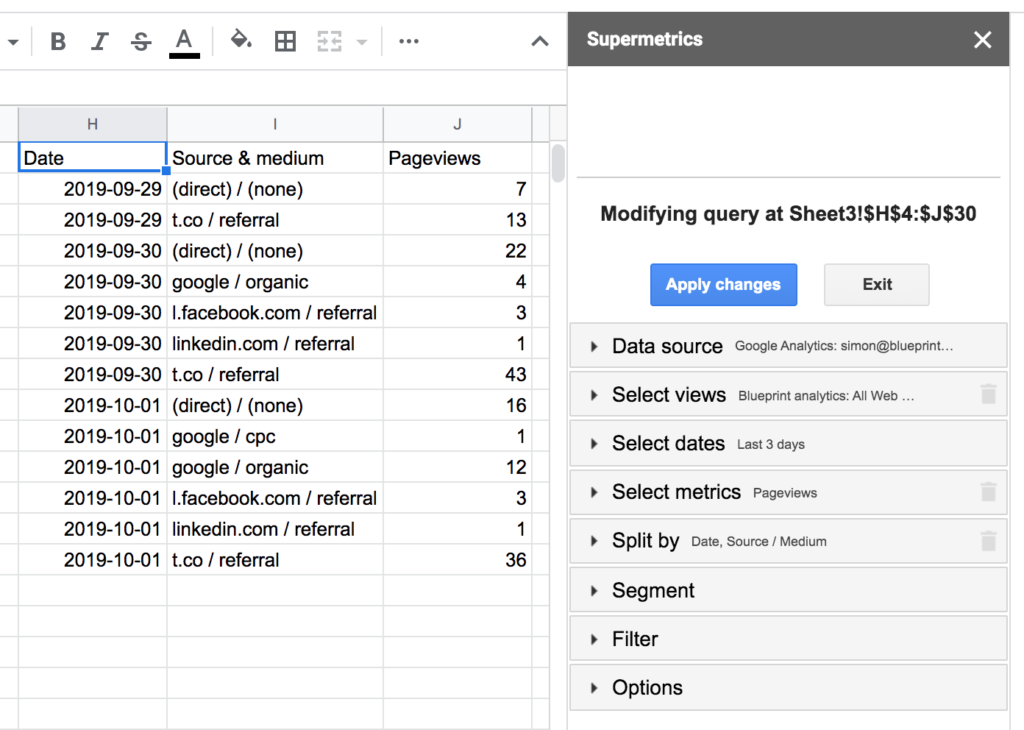
Task: Clear the Split by setting via trash icon
Action: tap(988, 541)
